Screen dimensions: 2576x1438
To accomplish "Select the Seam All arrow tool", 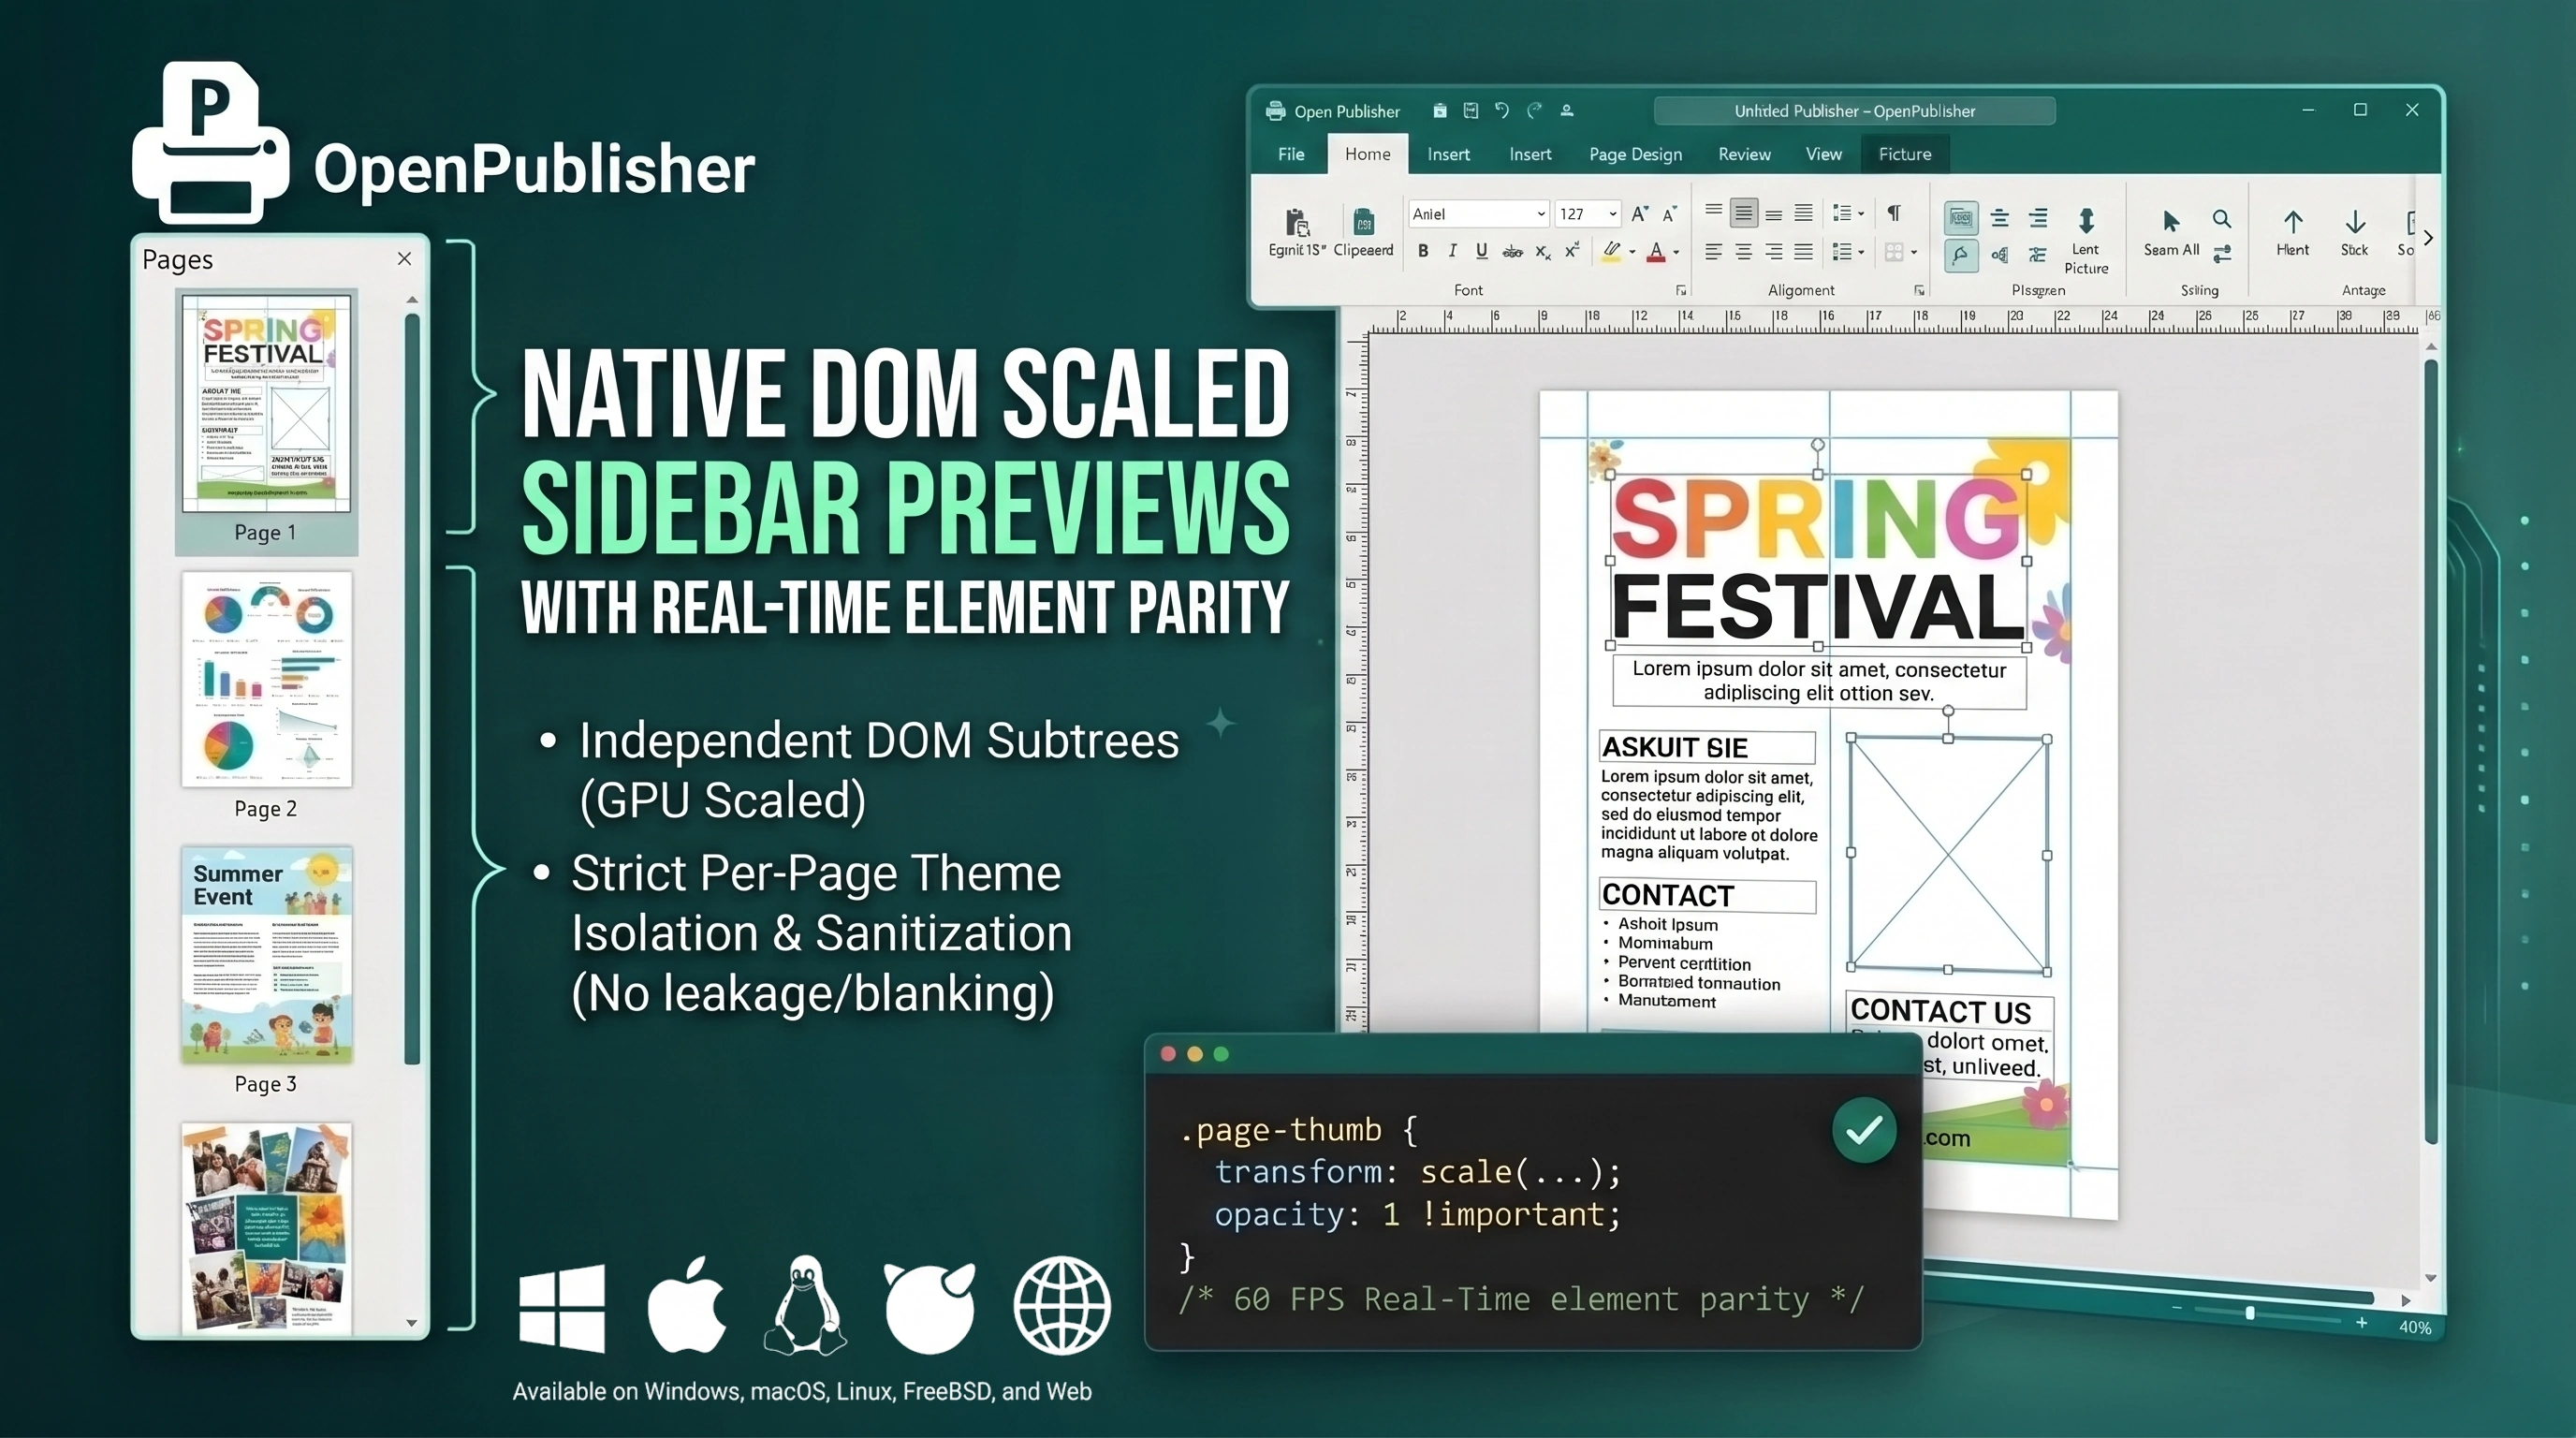I will (2170, 221).
